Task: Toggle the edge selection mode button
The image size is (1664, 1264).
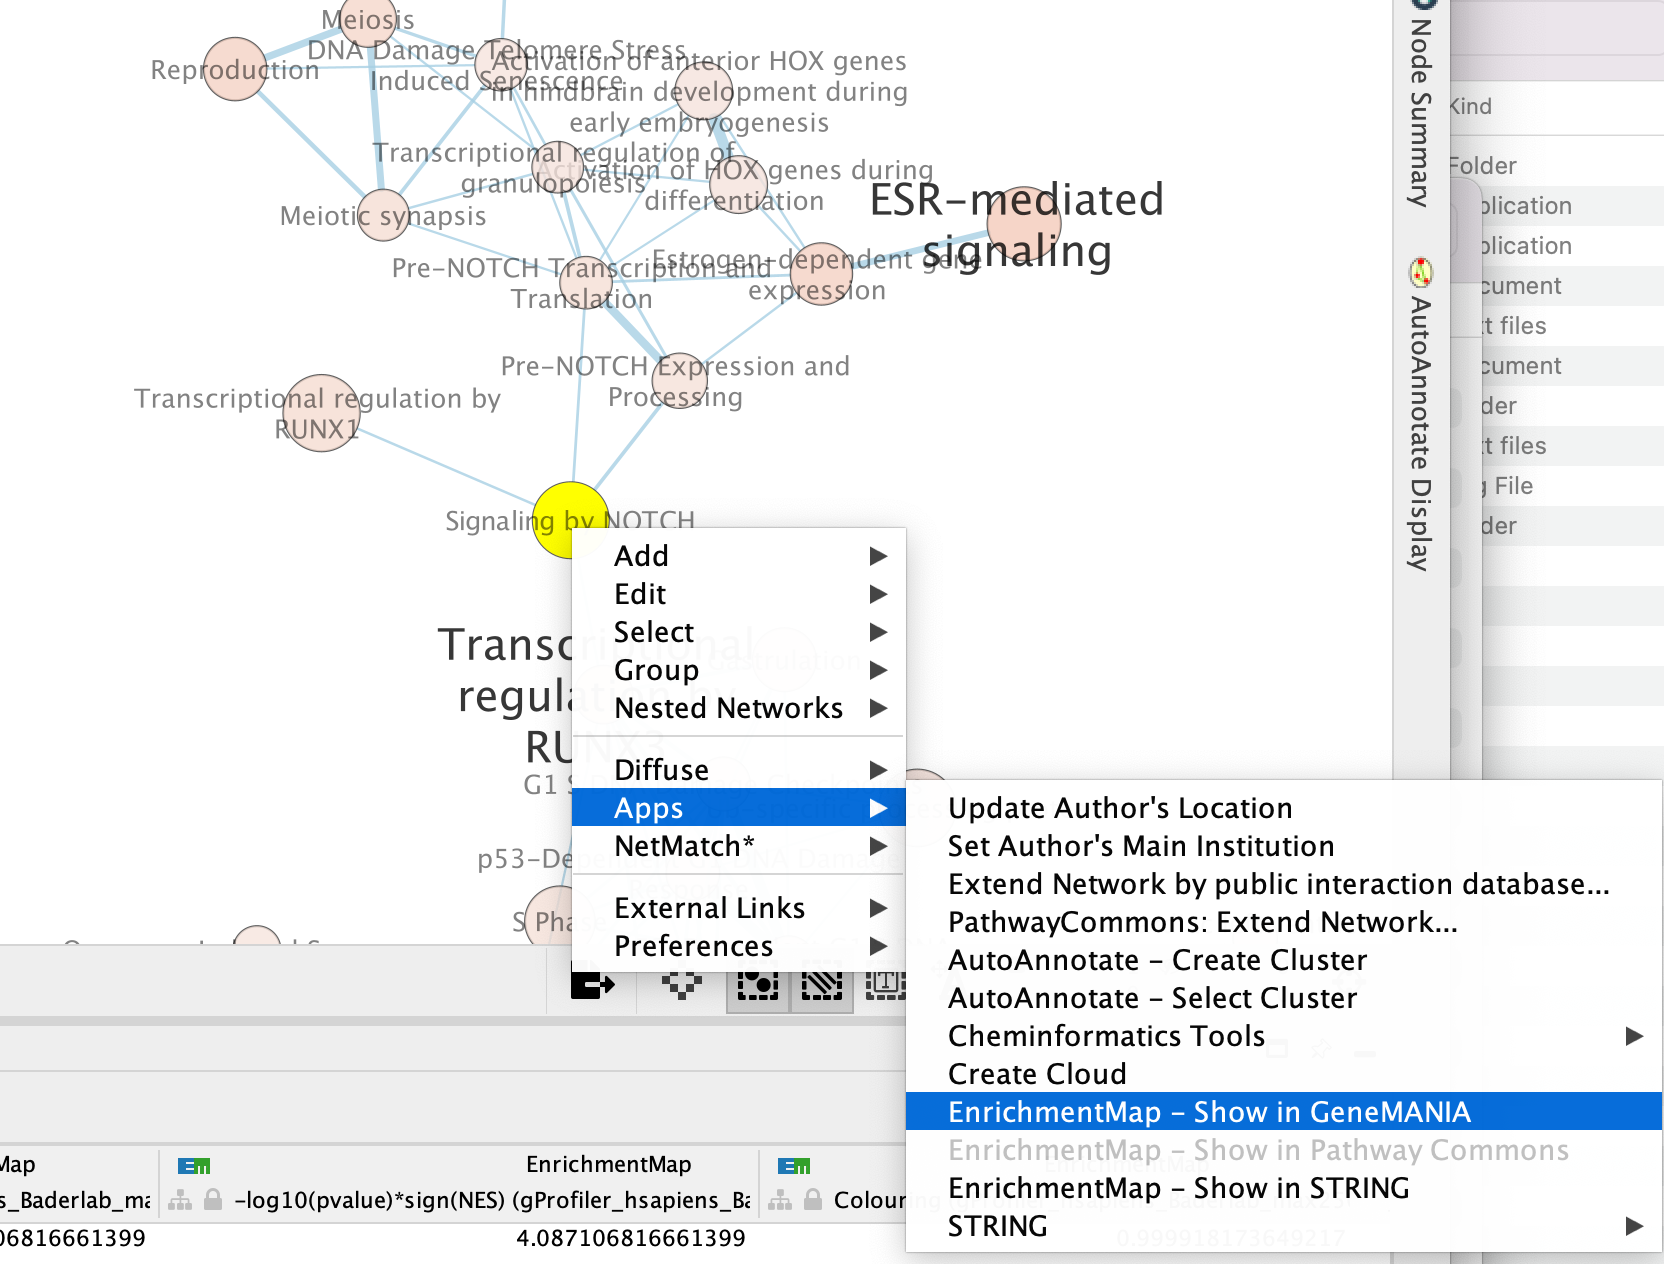Action: point(821,986)
